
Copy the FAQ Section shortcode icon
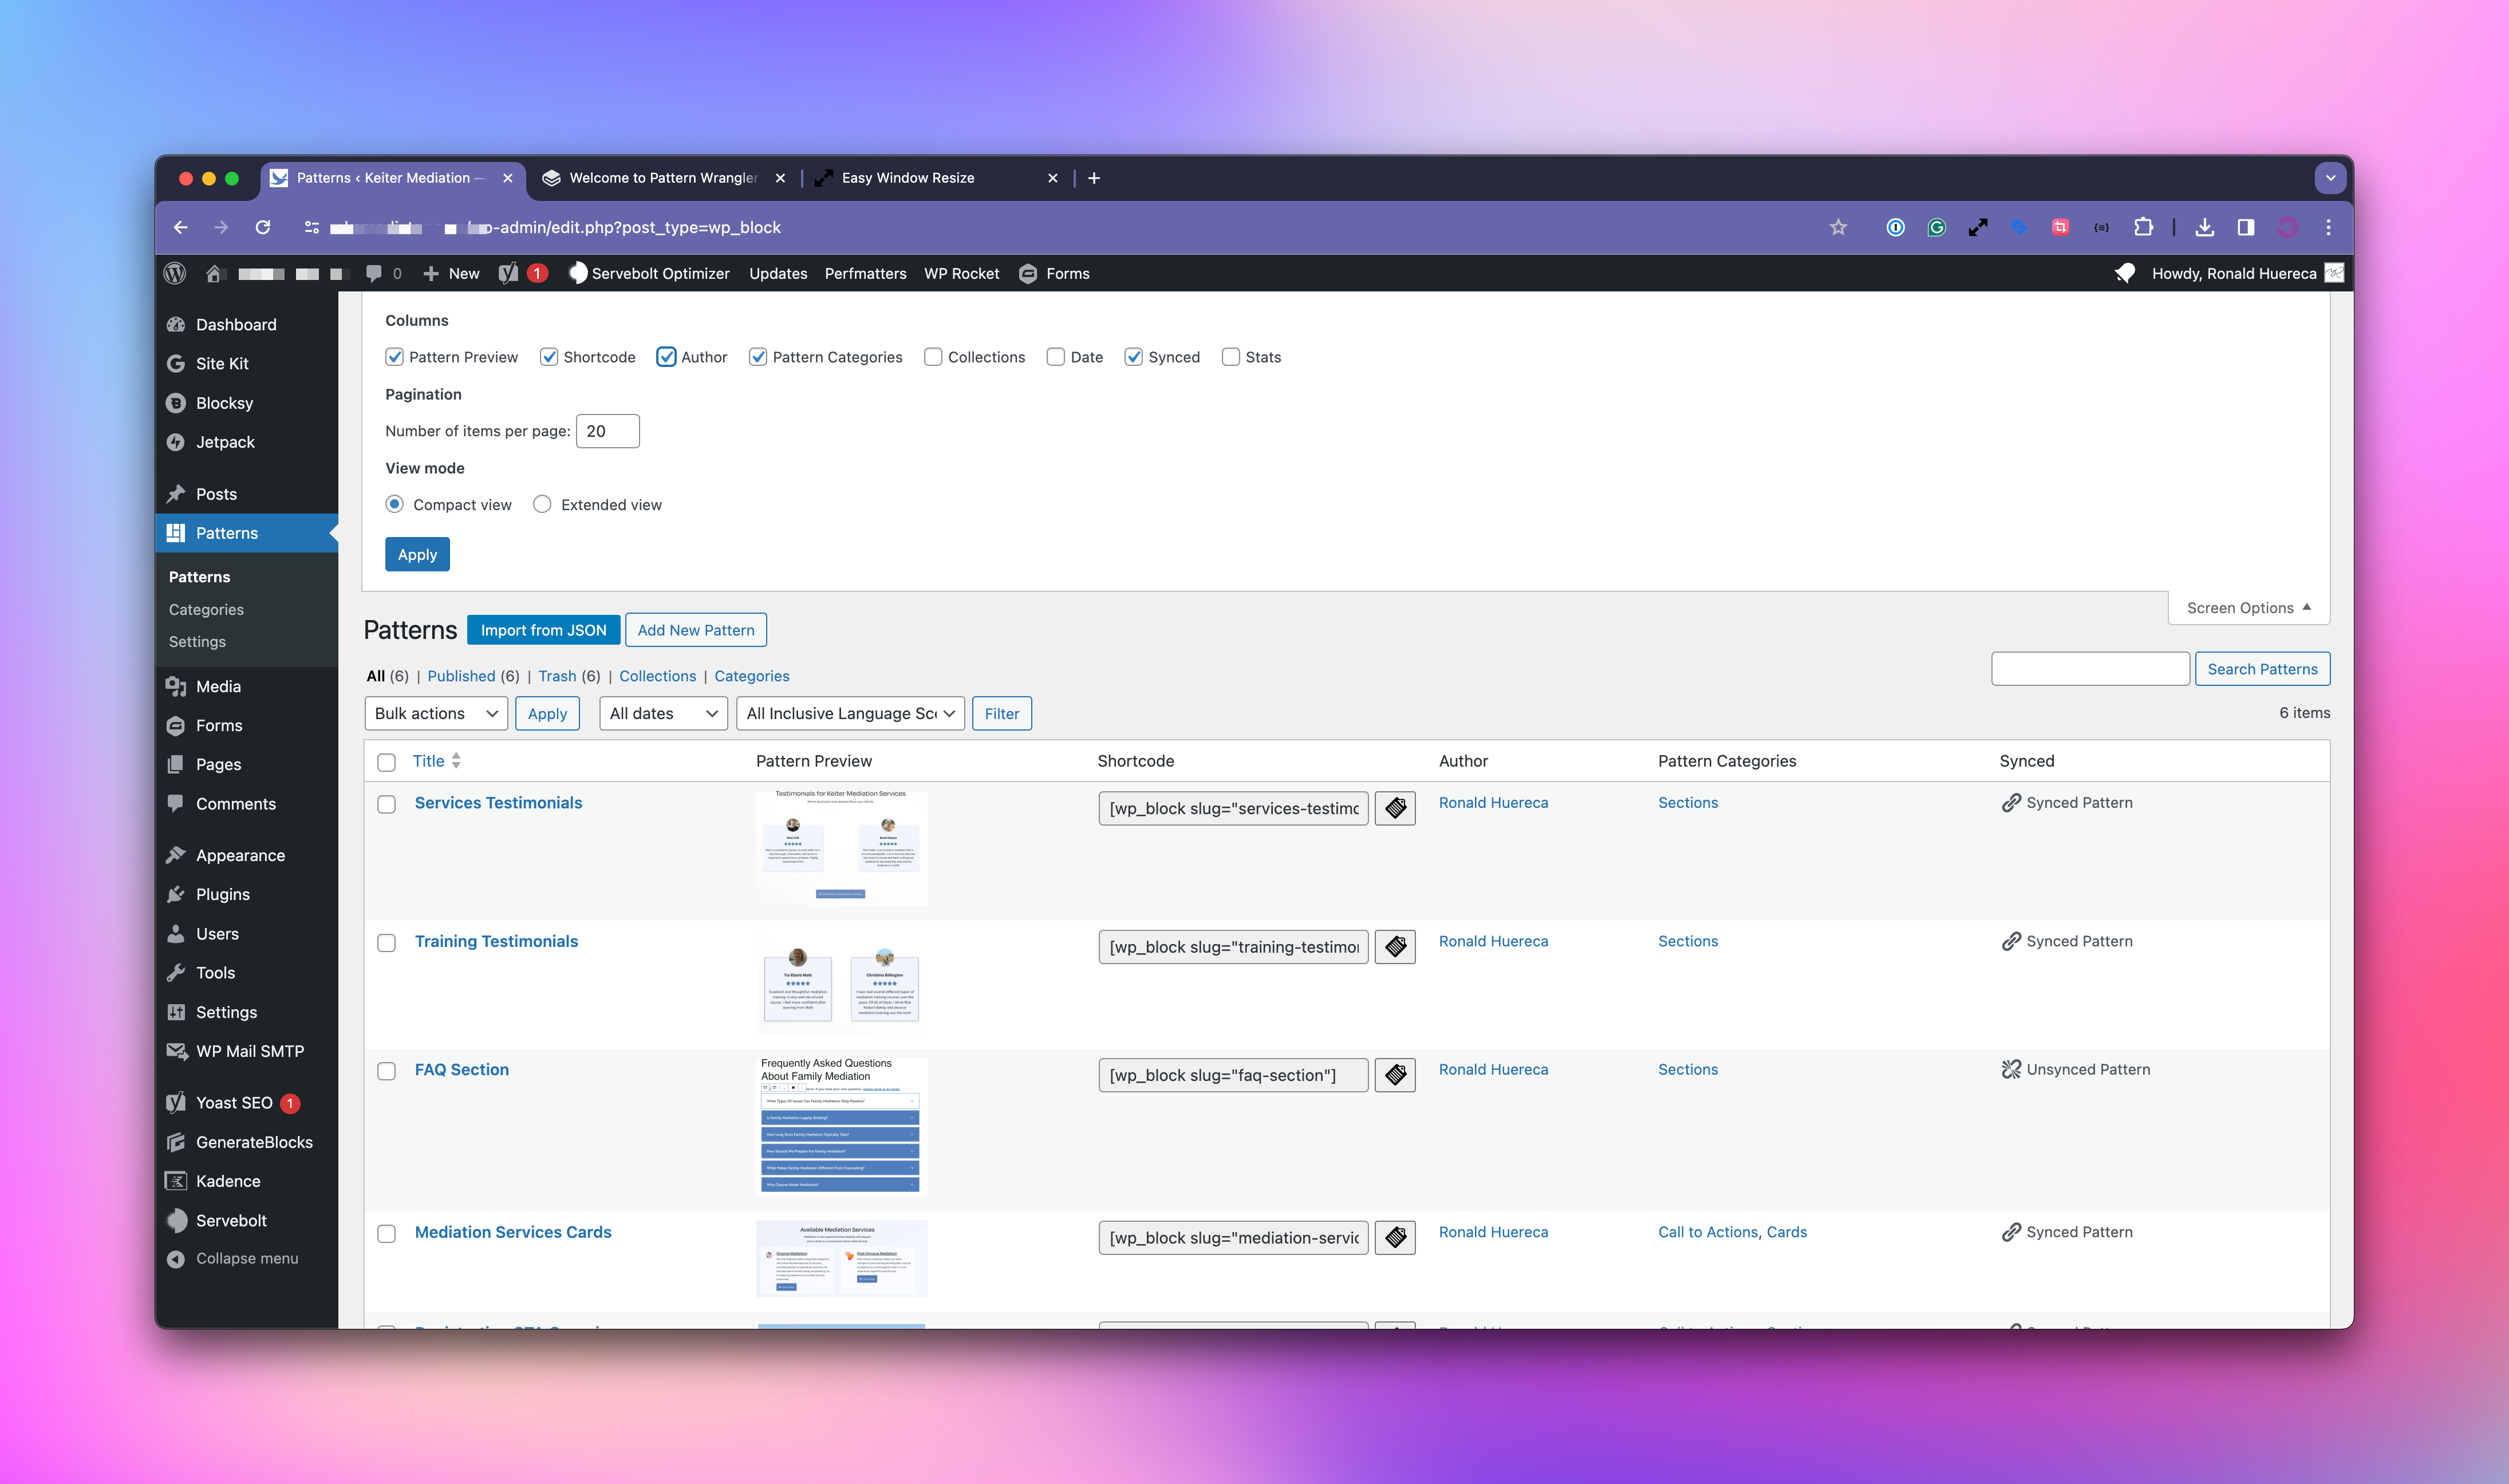click(x=1395, y=1075)
